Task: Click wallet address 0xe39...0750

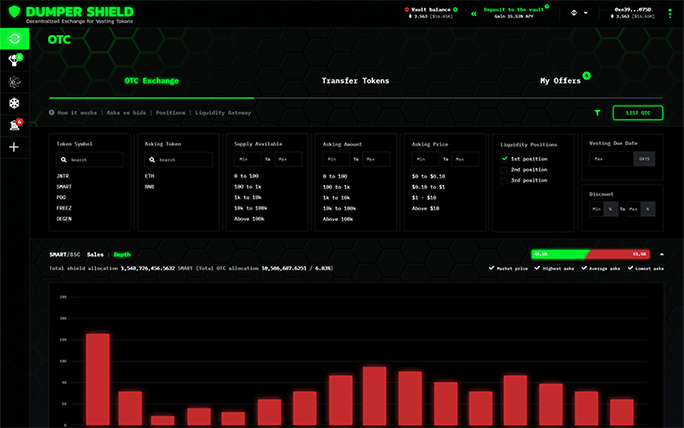Action: click(x=633, y=9)
